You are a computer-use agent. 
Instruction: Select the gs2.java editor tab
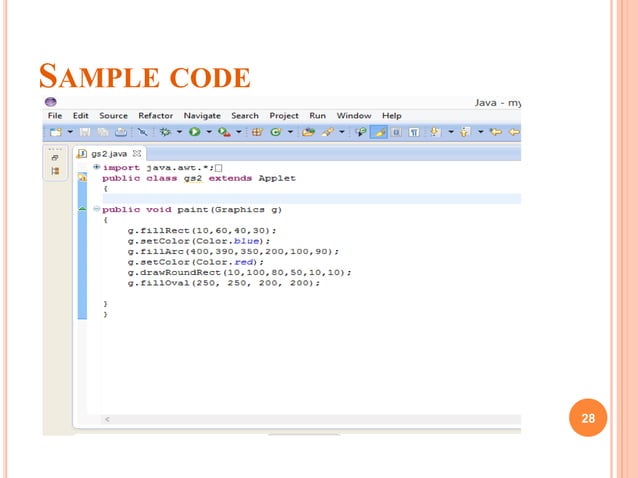[x=109, y=154]
